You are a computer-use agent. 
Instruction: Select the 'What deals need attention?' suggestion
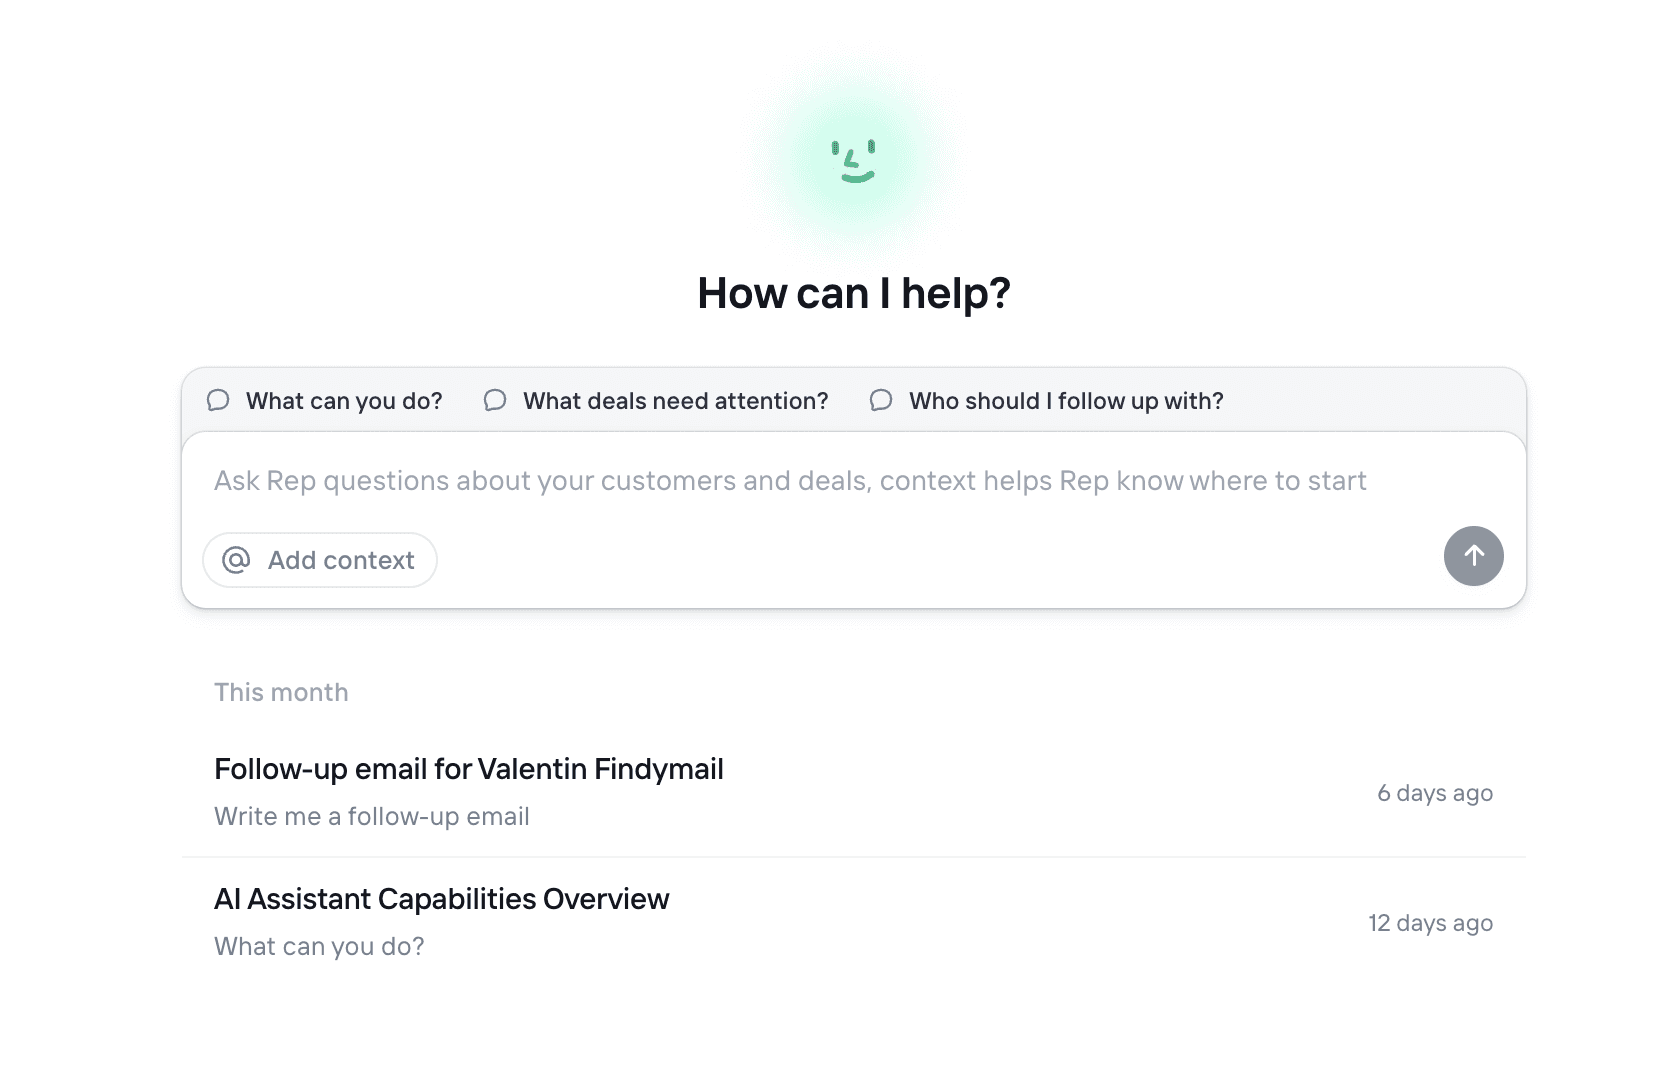(x=673, y=400)
